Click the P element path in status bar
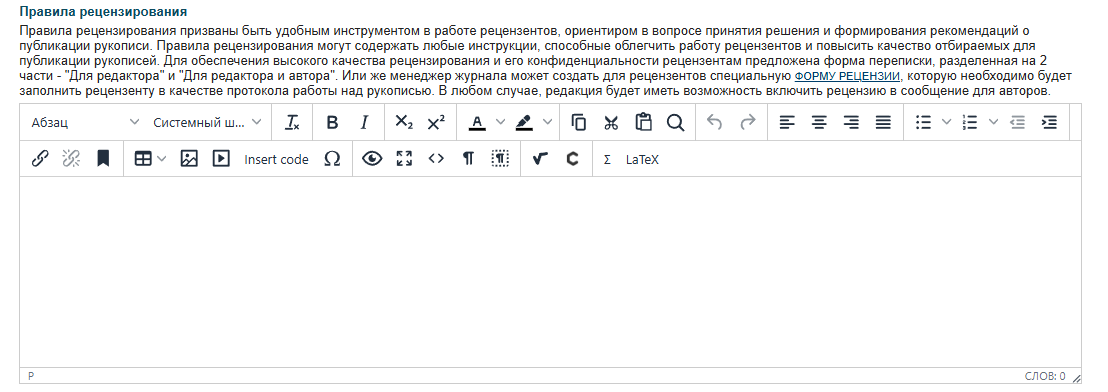Image resolution: width=1108 pixels, height=392 pixels. pyautogui.click(x=31, y=376)
